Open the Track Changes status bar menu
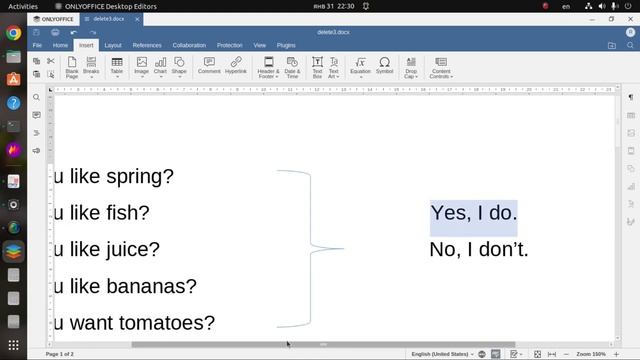 pos(516,354)
